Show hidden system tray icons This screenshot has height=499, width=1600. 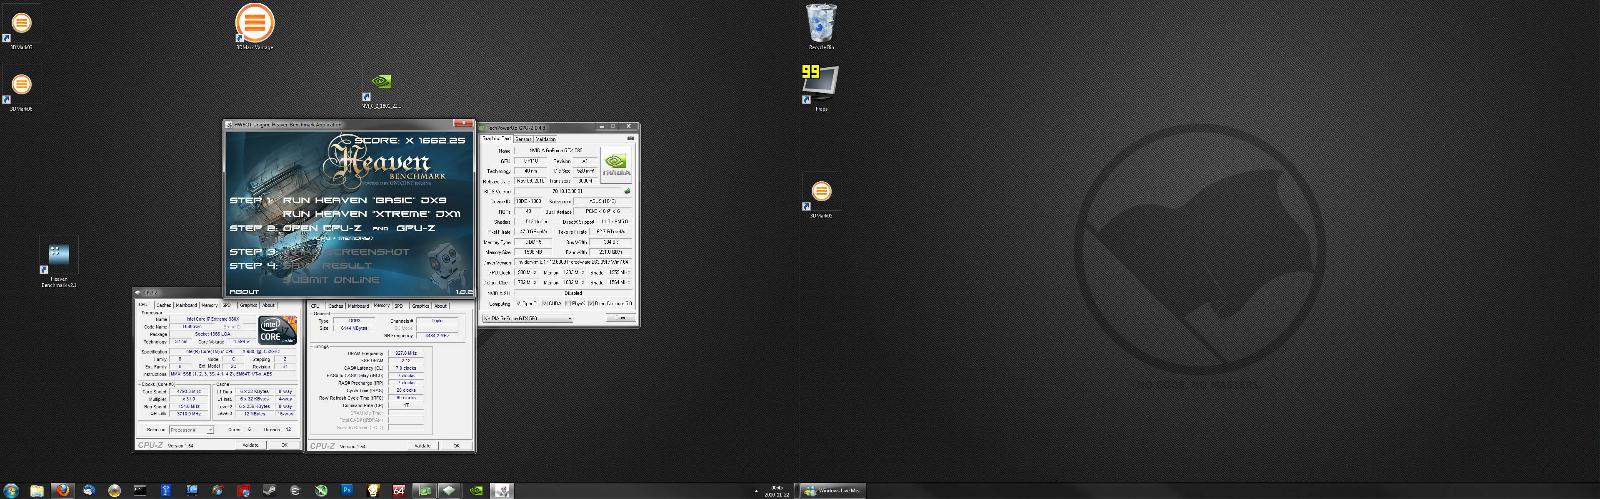755,490
